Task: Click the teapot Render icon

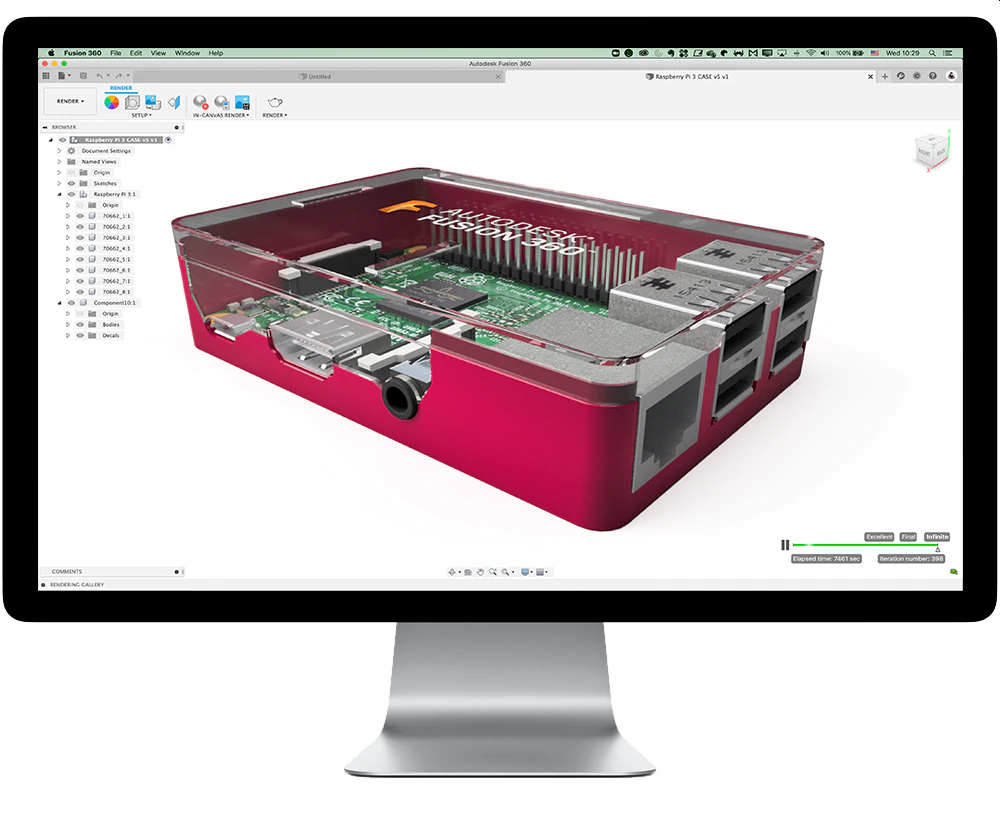Action: point(275,102)
